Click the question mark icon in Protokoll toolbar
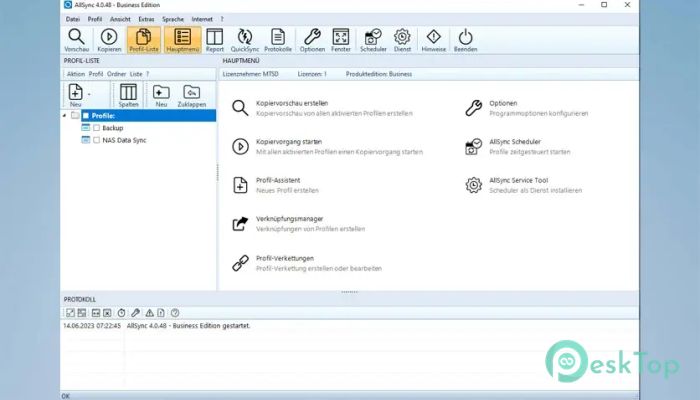The image size is (700, 400). click(x=175, y=313)
